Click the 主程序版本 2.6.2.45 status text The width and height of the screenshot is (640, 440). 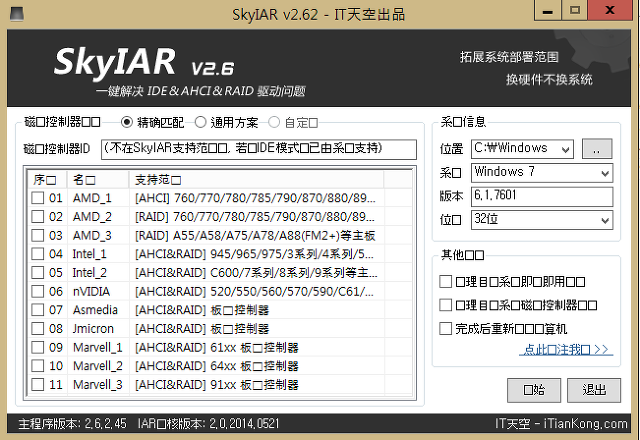pyautogui.click(x=73, y=423)
